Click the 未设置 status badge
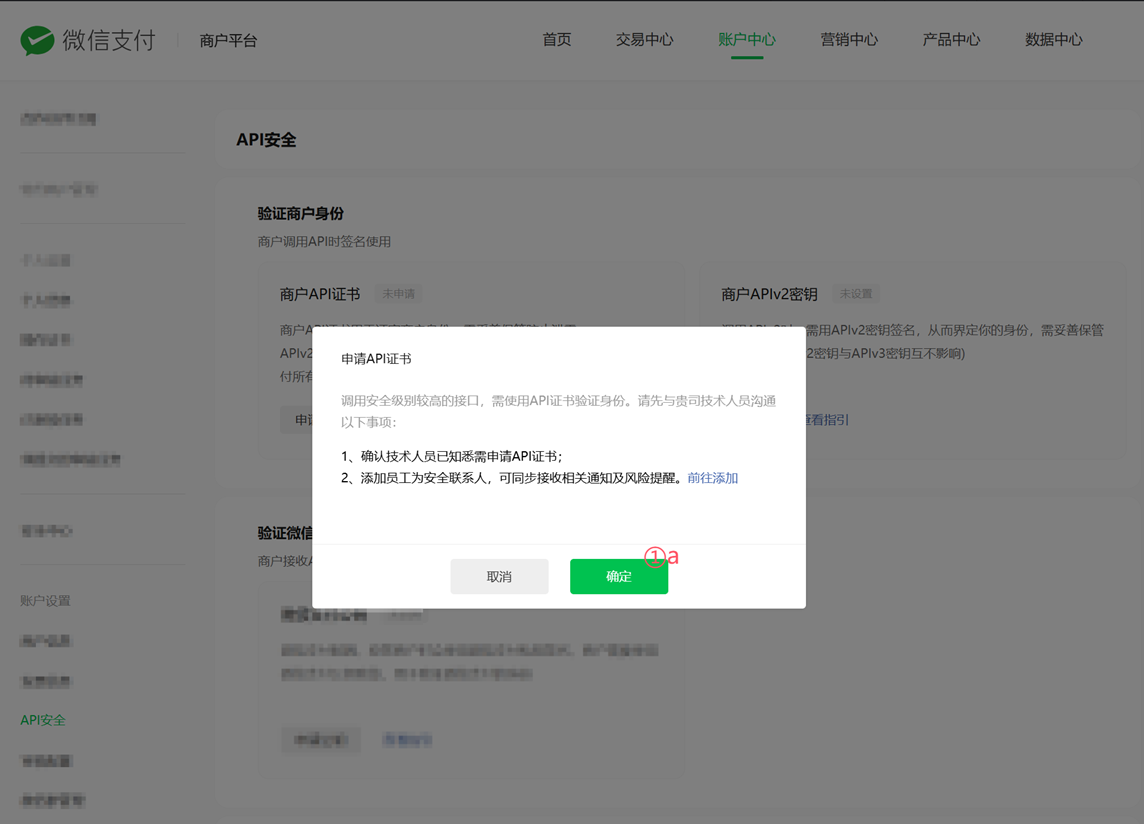The height and width of the screenshot is (824, 1144). point(855,294)
